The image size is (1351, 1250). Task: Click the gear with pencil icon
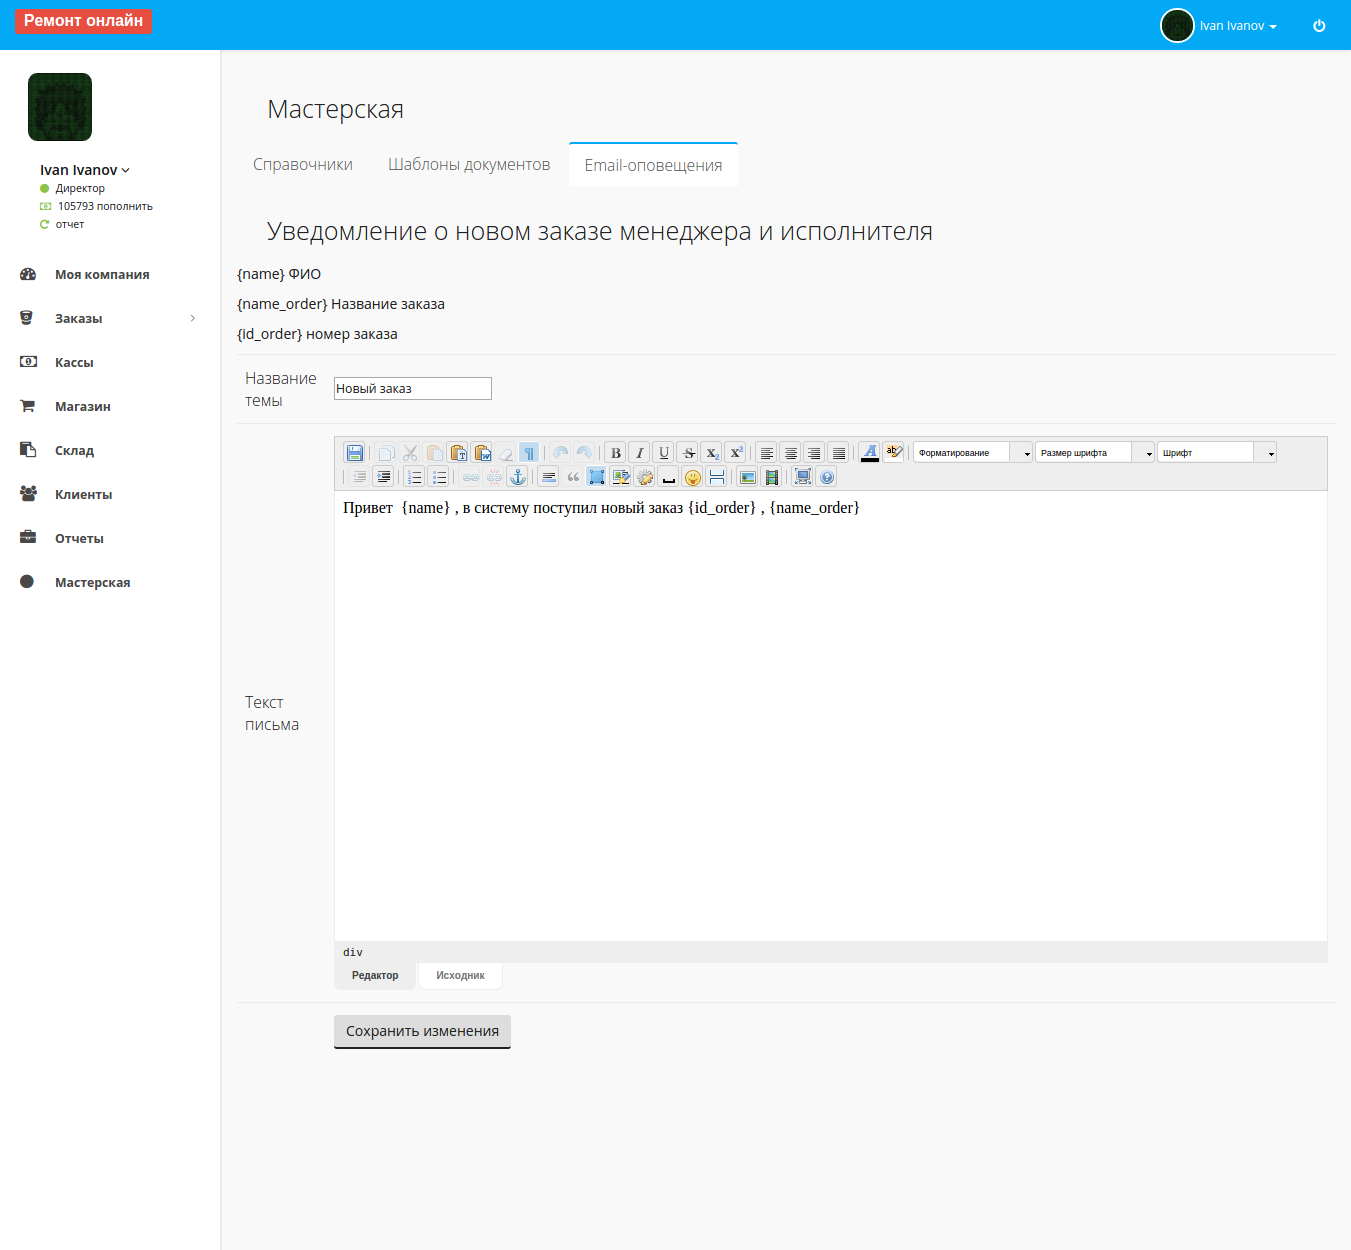pyautogui.click(x=645, y=477)
